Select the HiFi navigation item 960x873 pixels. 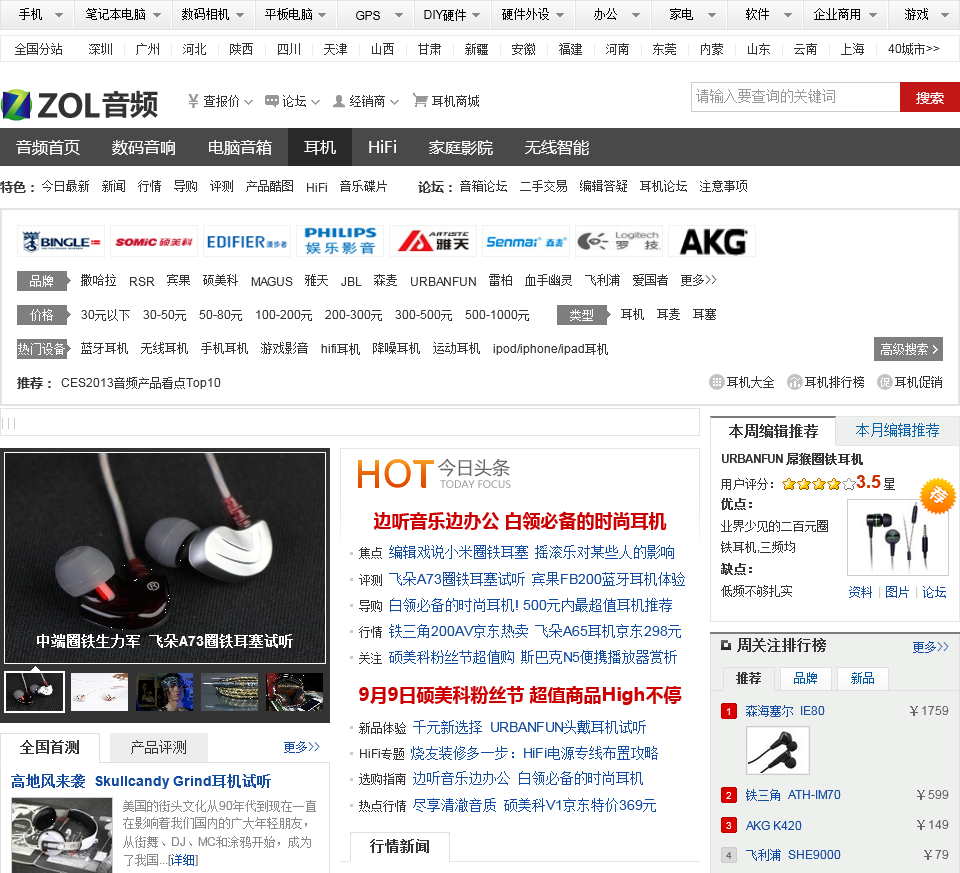pyautogui.click(x=382, y=147)
